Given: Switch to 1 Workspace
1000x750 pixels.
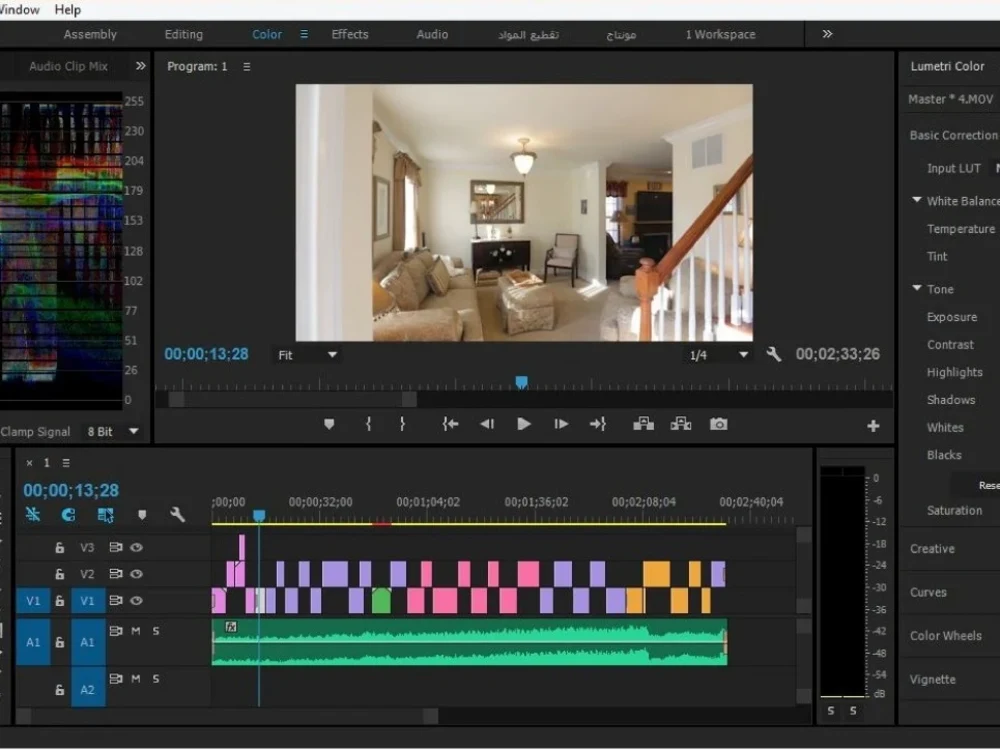Looking at the screenshot, I should [720, 34].
